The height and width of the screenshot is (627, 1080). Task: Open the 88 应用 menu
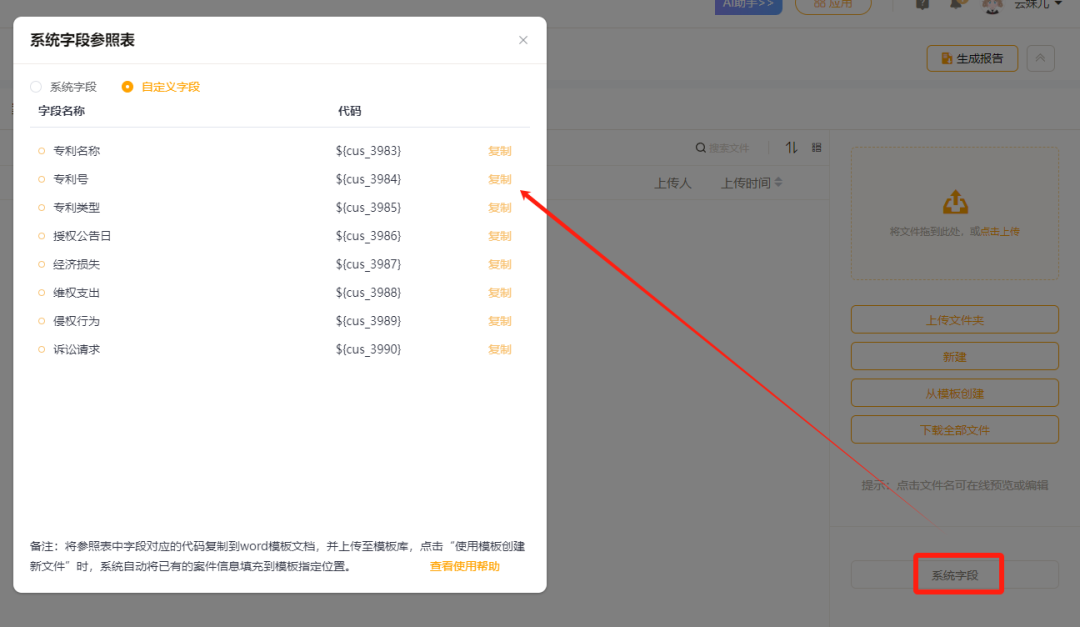tap(832, 5)
